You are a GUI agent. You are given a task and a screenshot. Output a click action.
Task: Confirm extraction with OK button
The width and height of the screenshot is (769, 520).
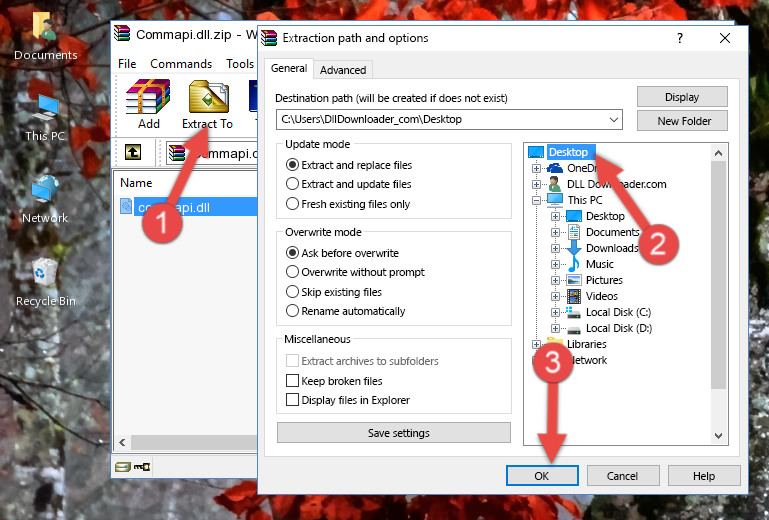542,476
